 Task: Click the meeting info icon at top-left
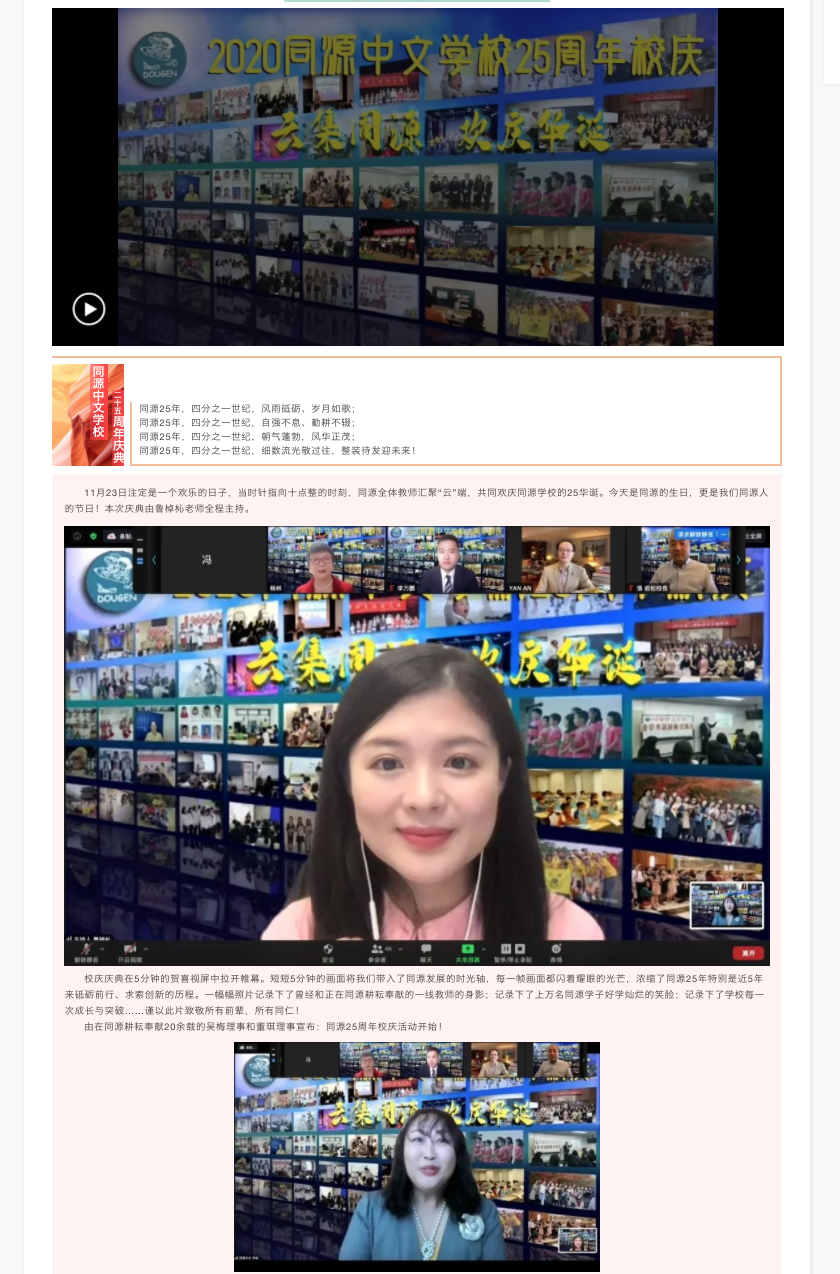click(76, 536)
